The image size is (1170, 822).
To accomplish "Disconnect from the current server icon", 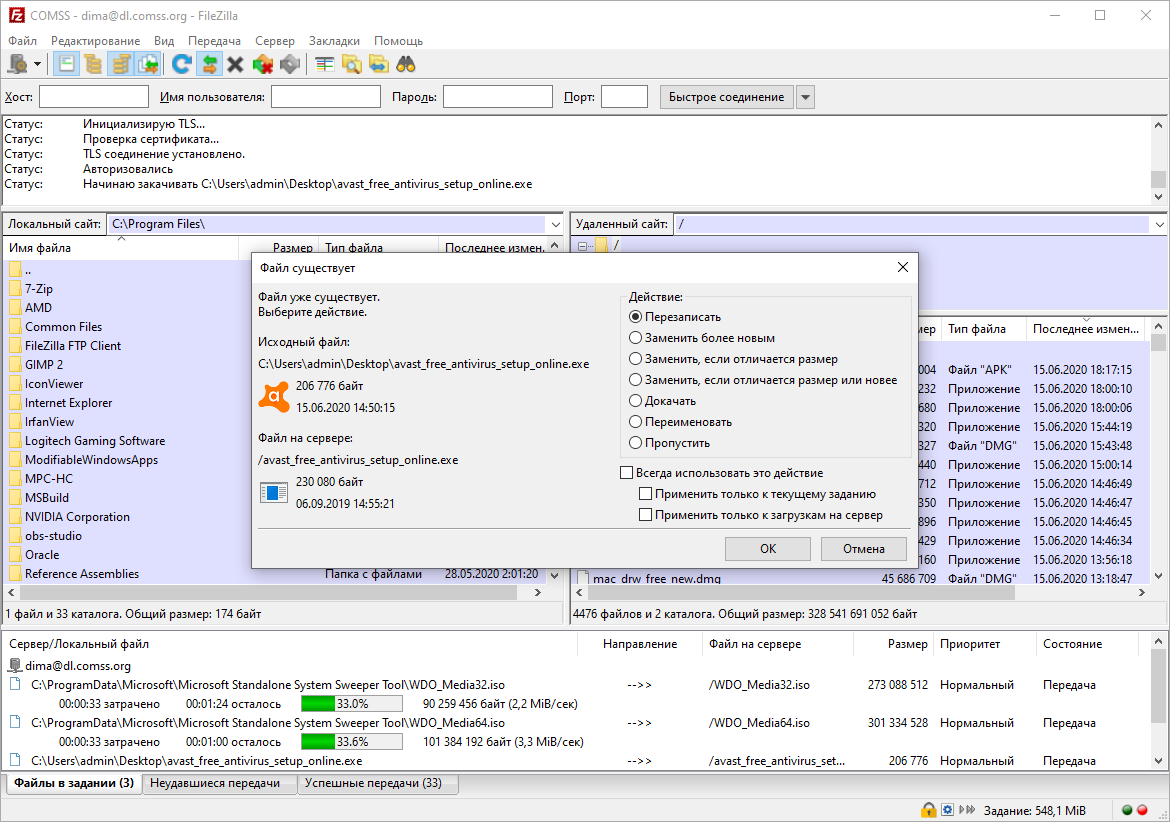I will [x=263, y=65].
